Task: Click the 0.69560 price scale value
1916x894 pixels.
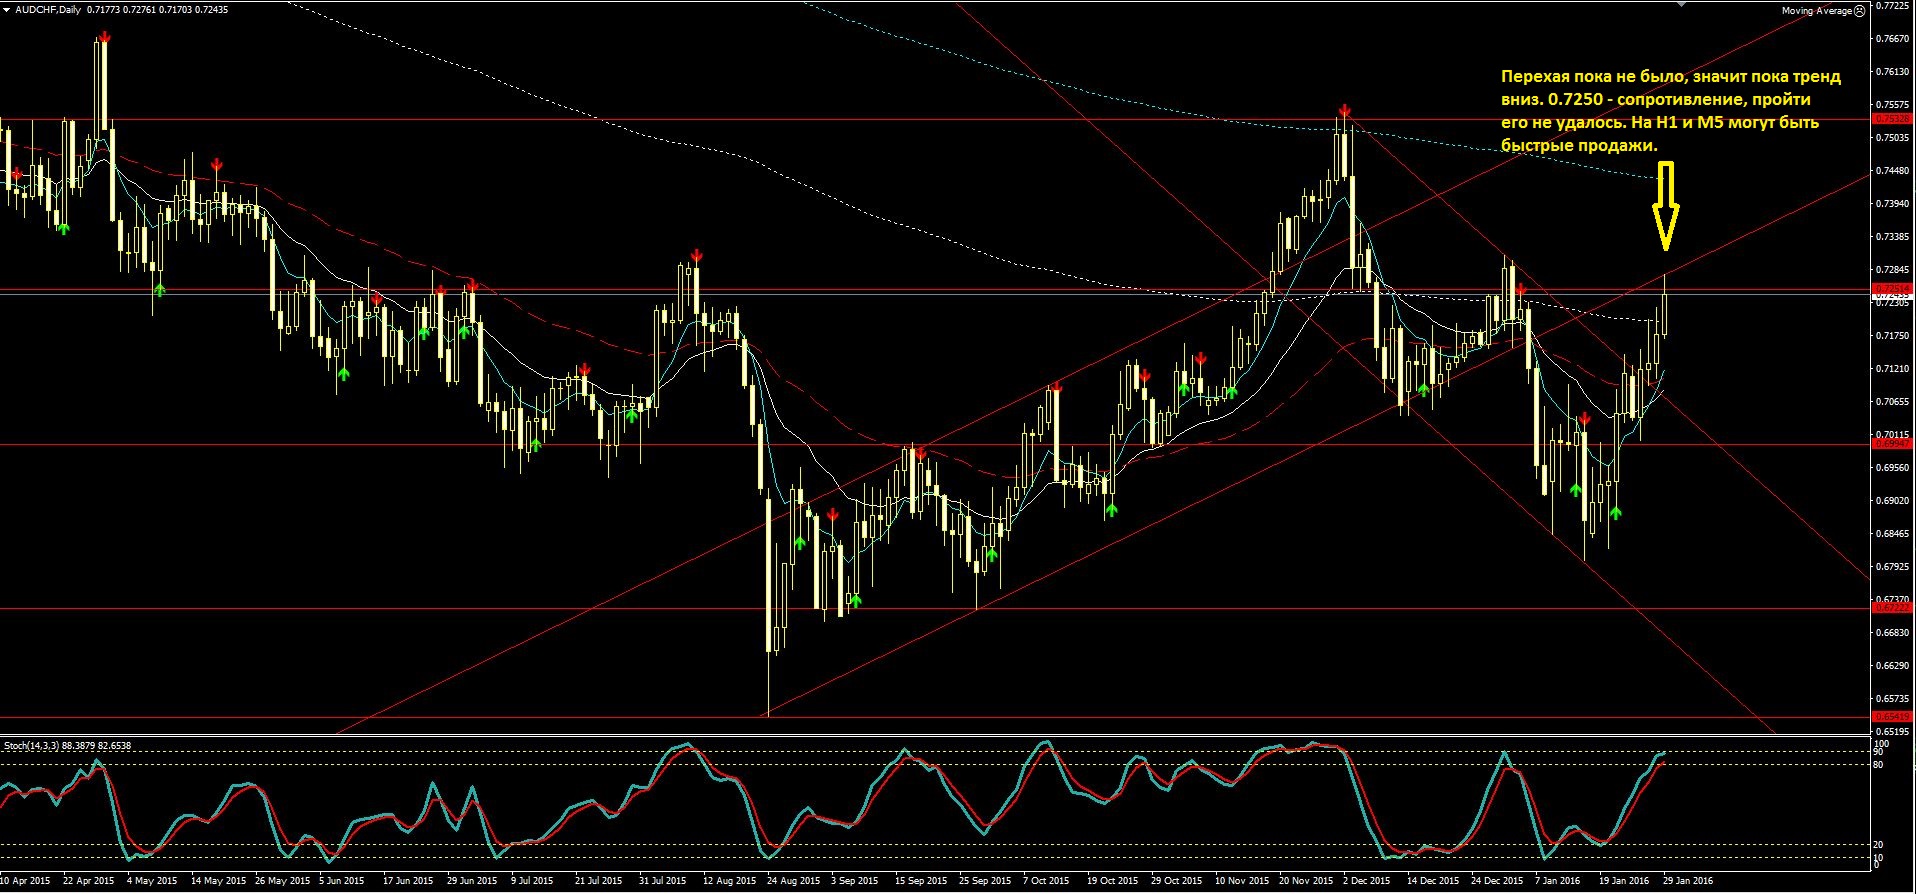Action: pyautogui.click(x=1891, y=468)
